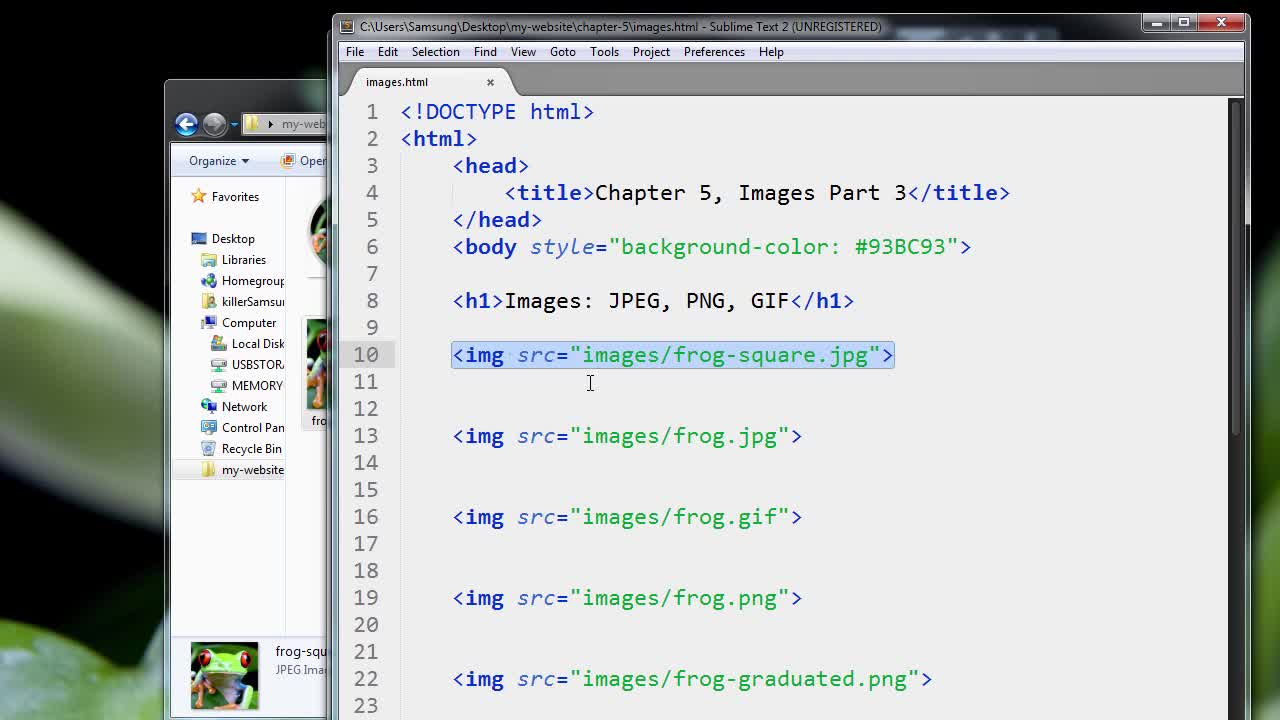Select Network in Explorer navigation pane
The width and height of the screenshot is (1280, 720).
tap(244, 407)
